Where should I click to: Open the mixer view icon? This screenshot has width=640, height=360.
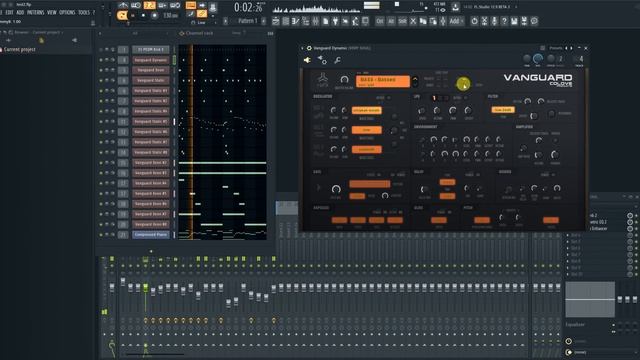point(316,21)
